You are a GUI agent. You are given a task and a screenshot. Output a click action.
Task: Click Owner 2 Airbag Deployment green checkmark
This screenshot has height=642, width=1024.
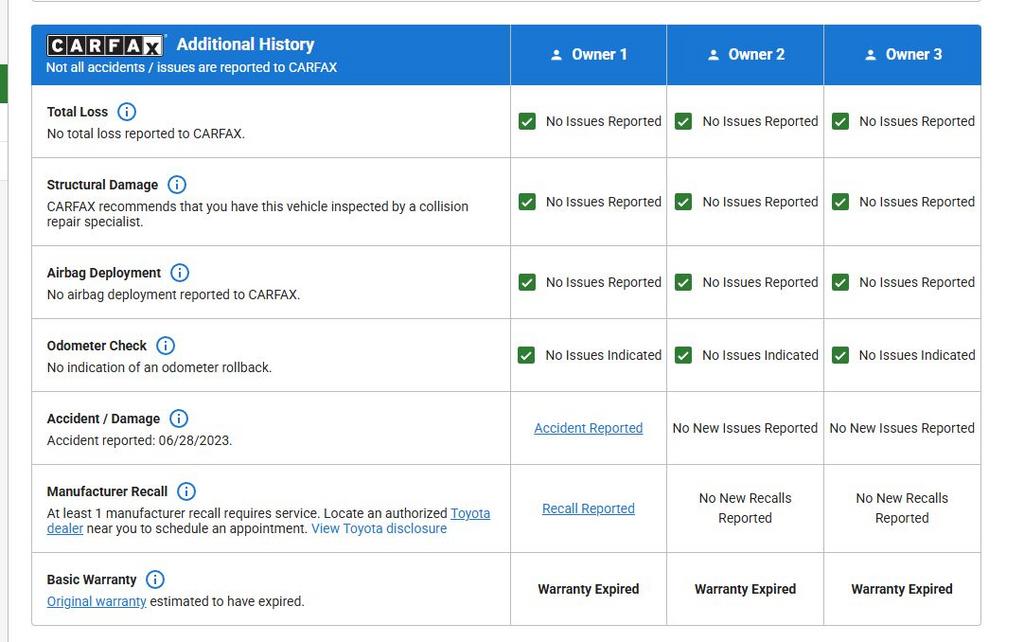[684, 283]
